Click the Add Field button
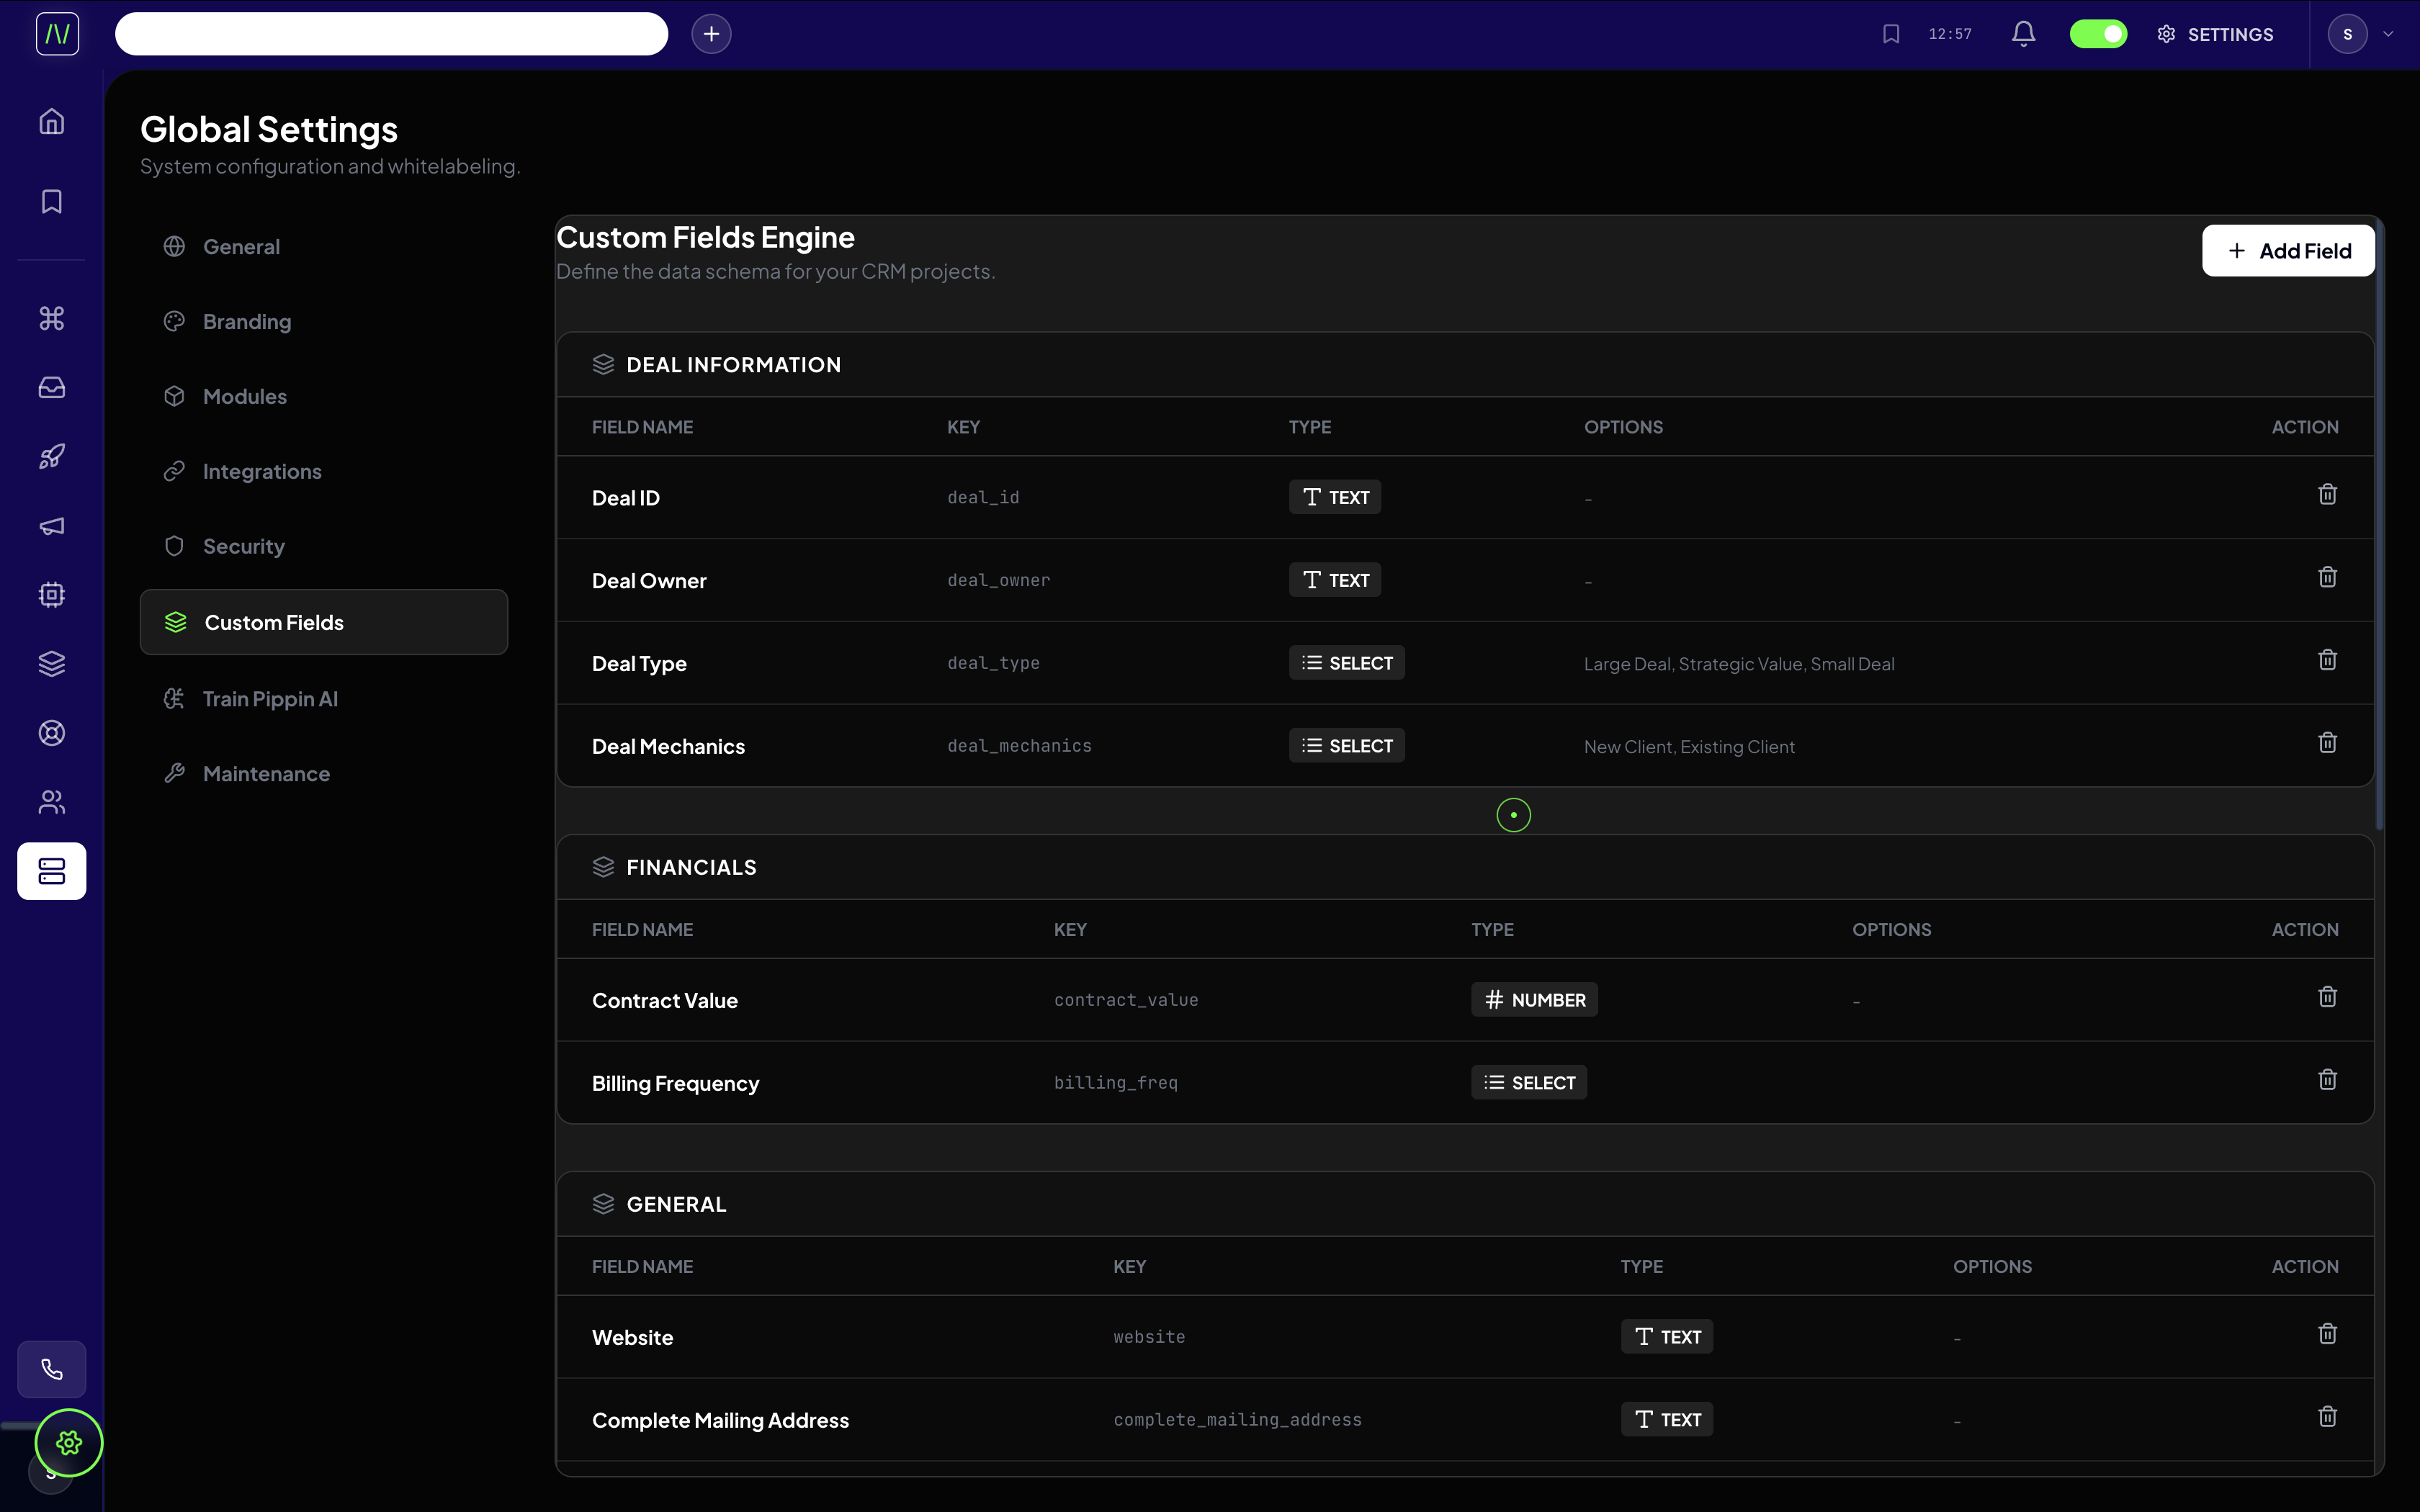This screenshot has height=1512, width=2420. tap(2288, 251)
